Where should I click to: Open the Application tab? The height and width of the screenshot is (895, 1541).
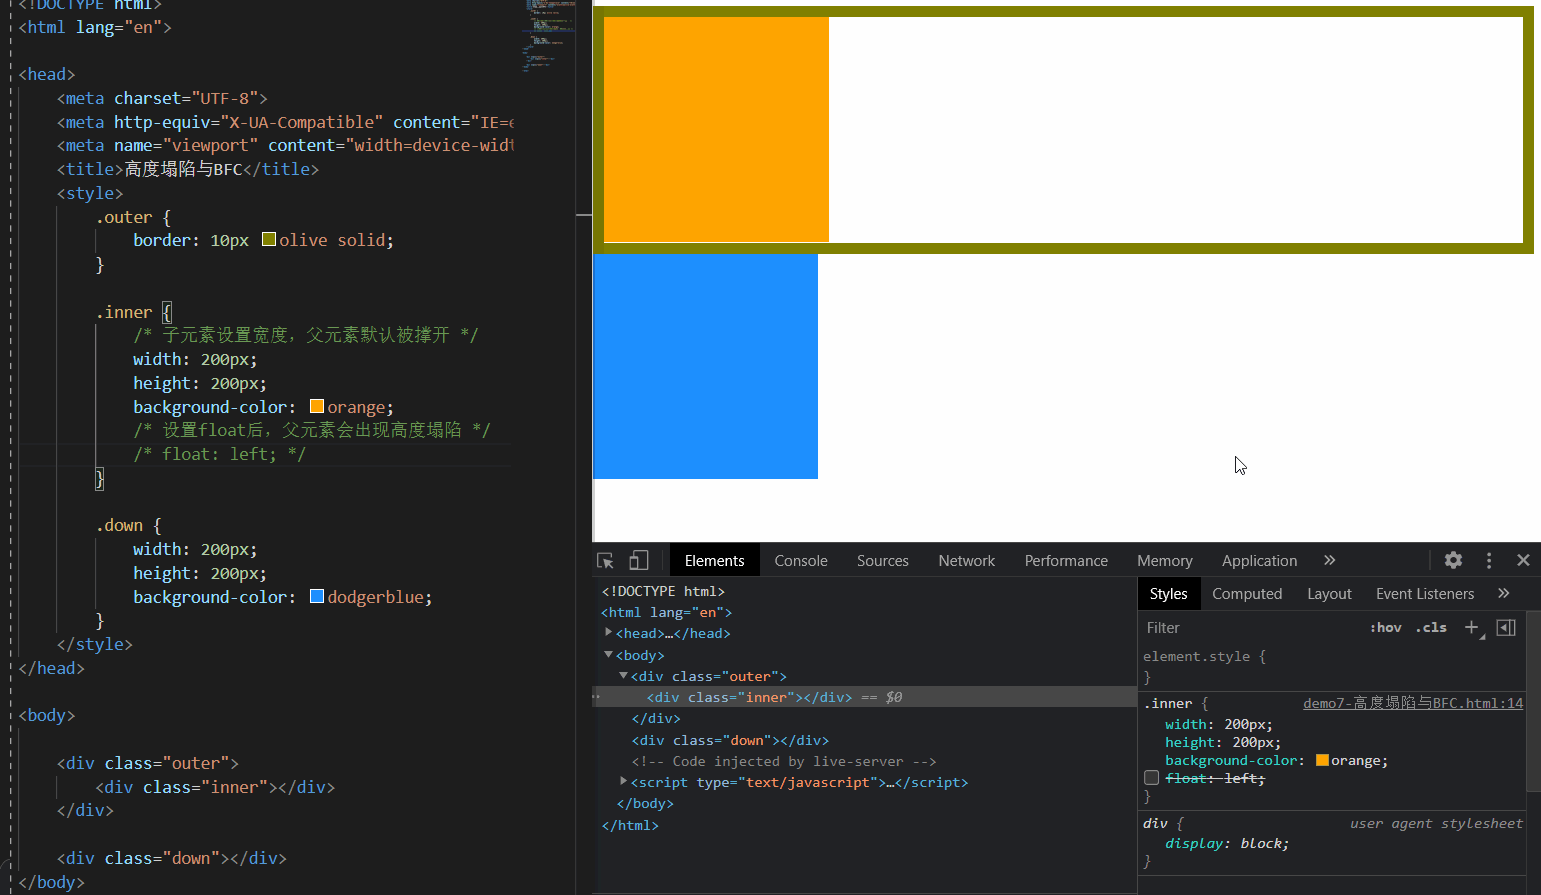click(1259, 560)
